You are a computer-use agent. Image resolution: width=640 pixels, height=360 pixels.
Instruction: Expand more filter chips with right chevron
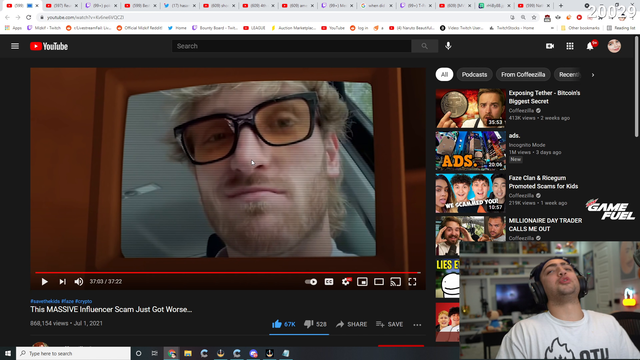[593, 75]
